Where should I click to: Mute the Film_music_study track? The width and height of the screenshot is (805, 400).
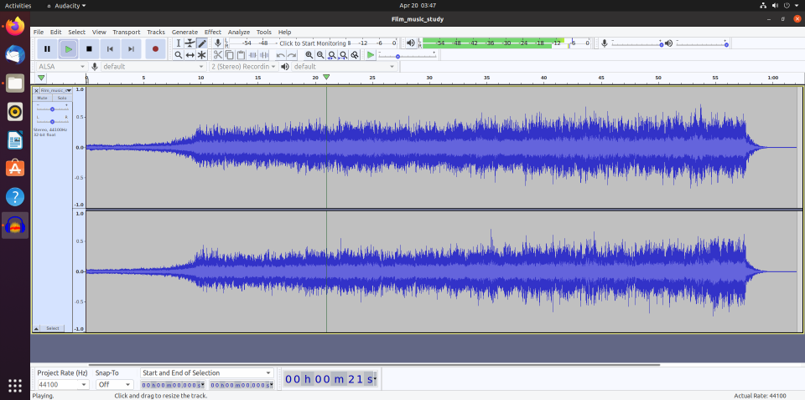[x=43, y=98]
